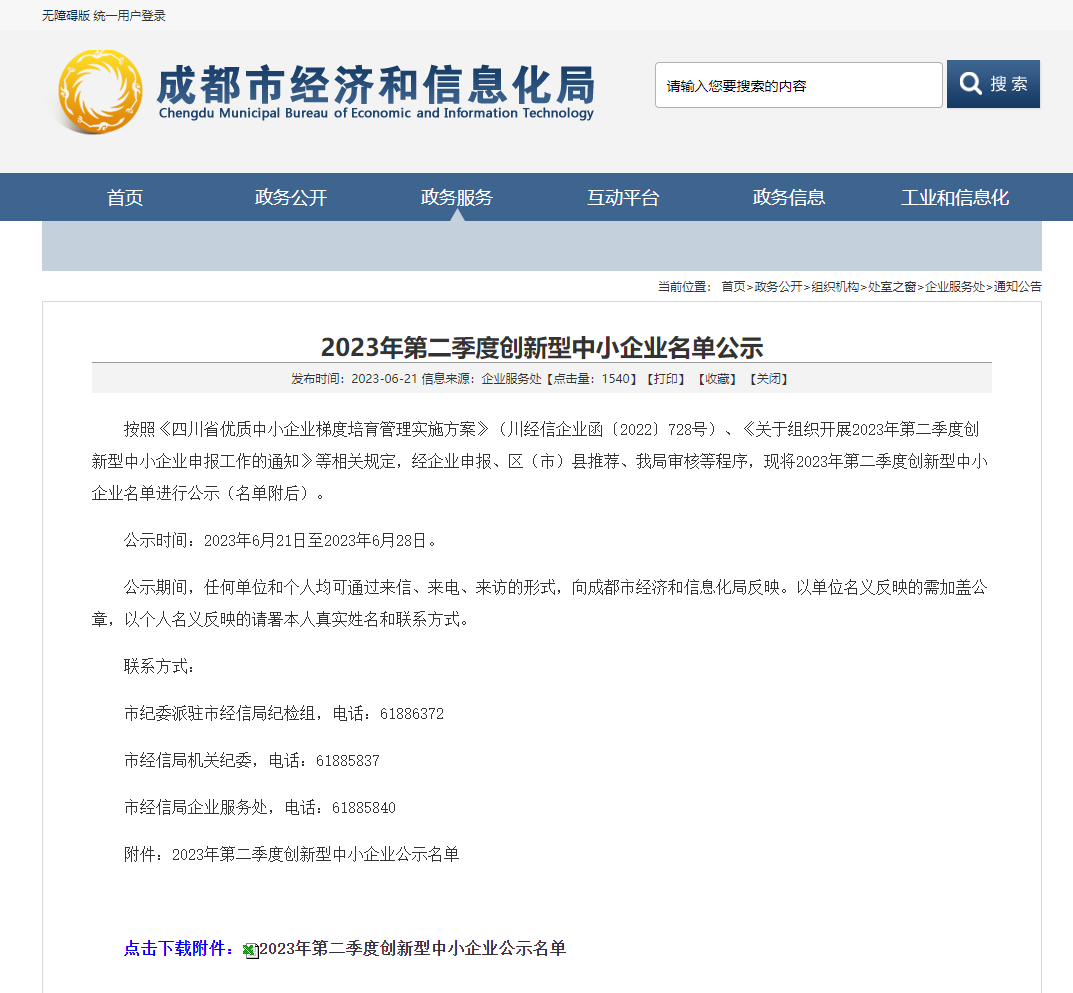Click the 联系方式： label
Screen dimensions: 1073x993
coord(159,667)
